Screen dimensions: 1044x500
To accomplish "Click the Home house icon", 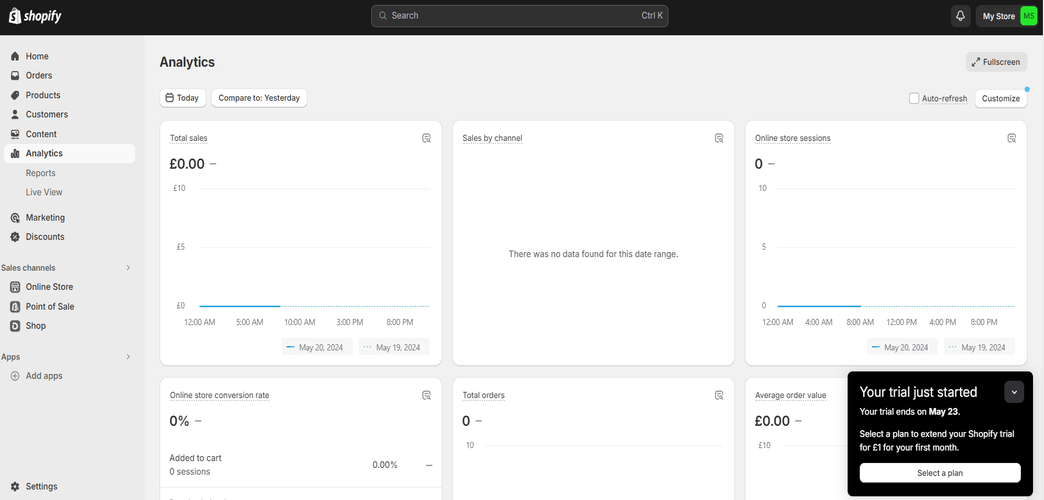I will (x=15, y=57).
